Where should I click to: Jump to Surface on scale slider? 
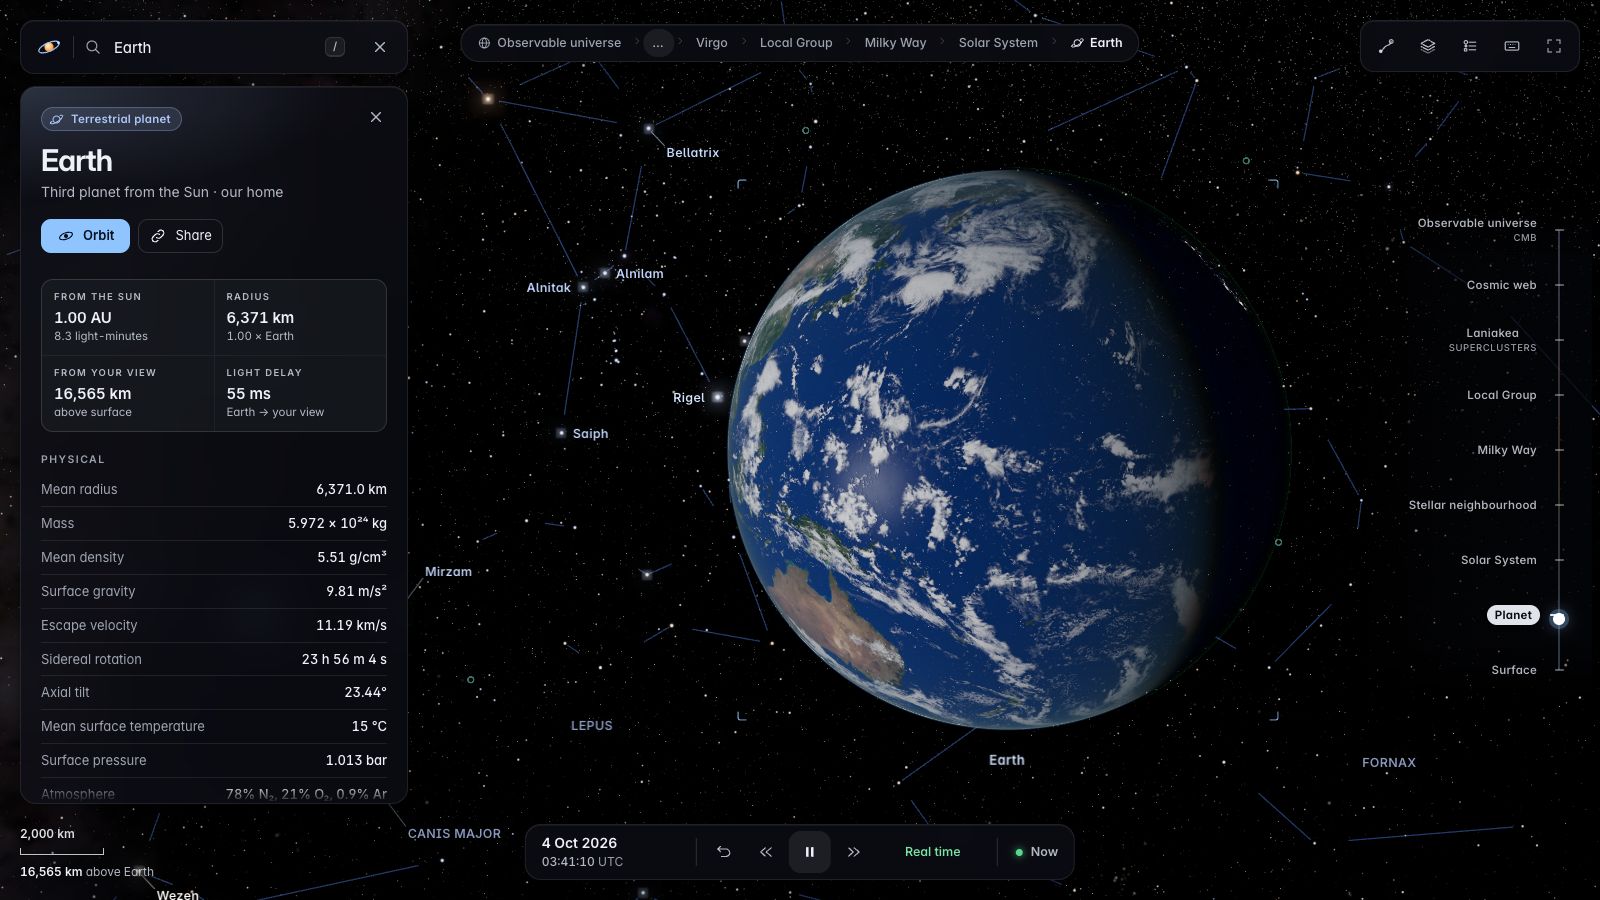pos(1514,670)
